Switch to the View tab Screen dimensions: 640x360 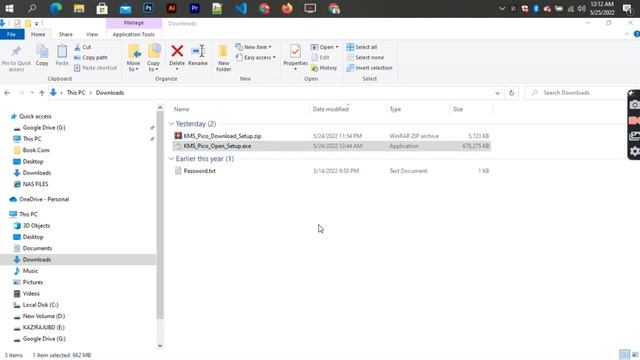pyautogui.click(x=92, y=34)
